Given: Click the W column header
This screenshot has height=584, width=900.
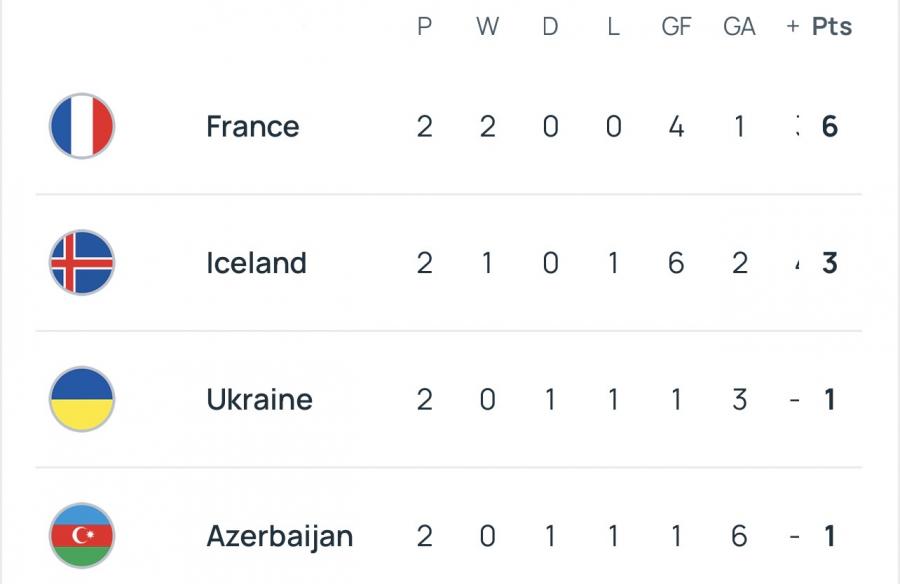Looking at the screenshot, I should click(x=487, y=27).
